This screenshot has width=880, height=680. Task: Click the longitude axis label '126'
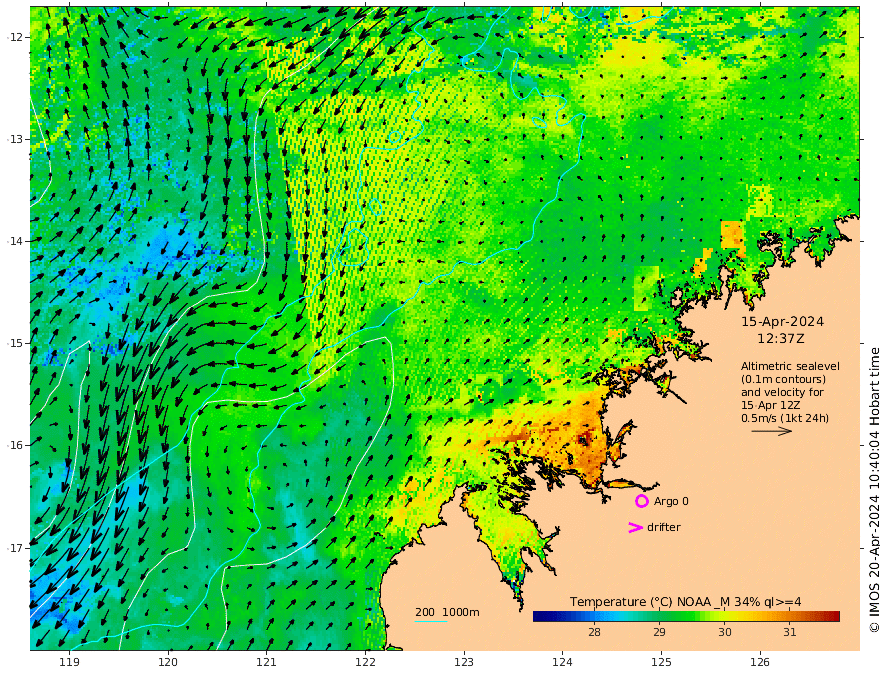760,662
